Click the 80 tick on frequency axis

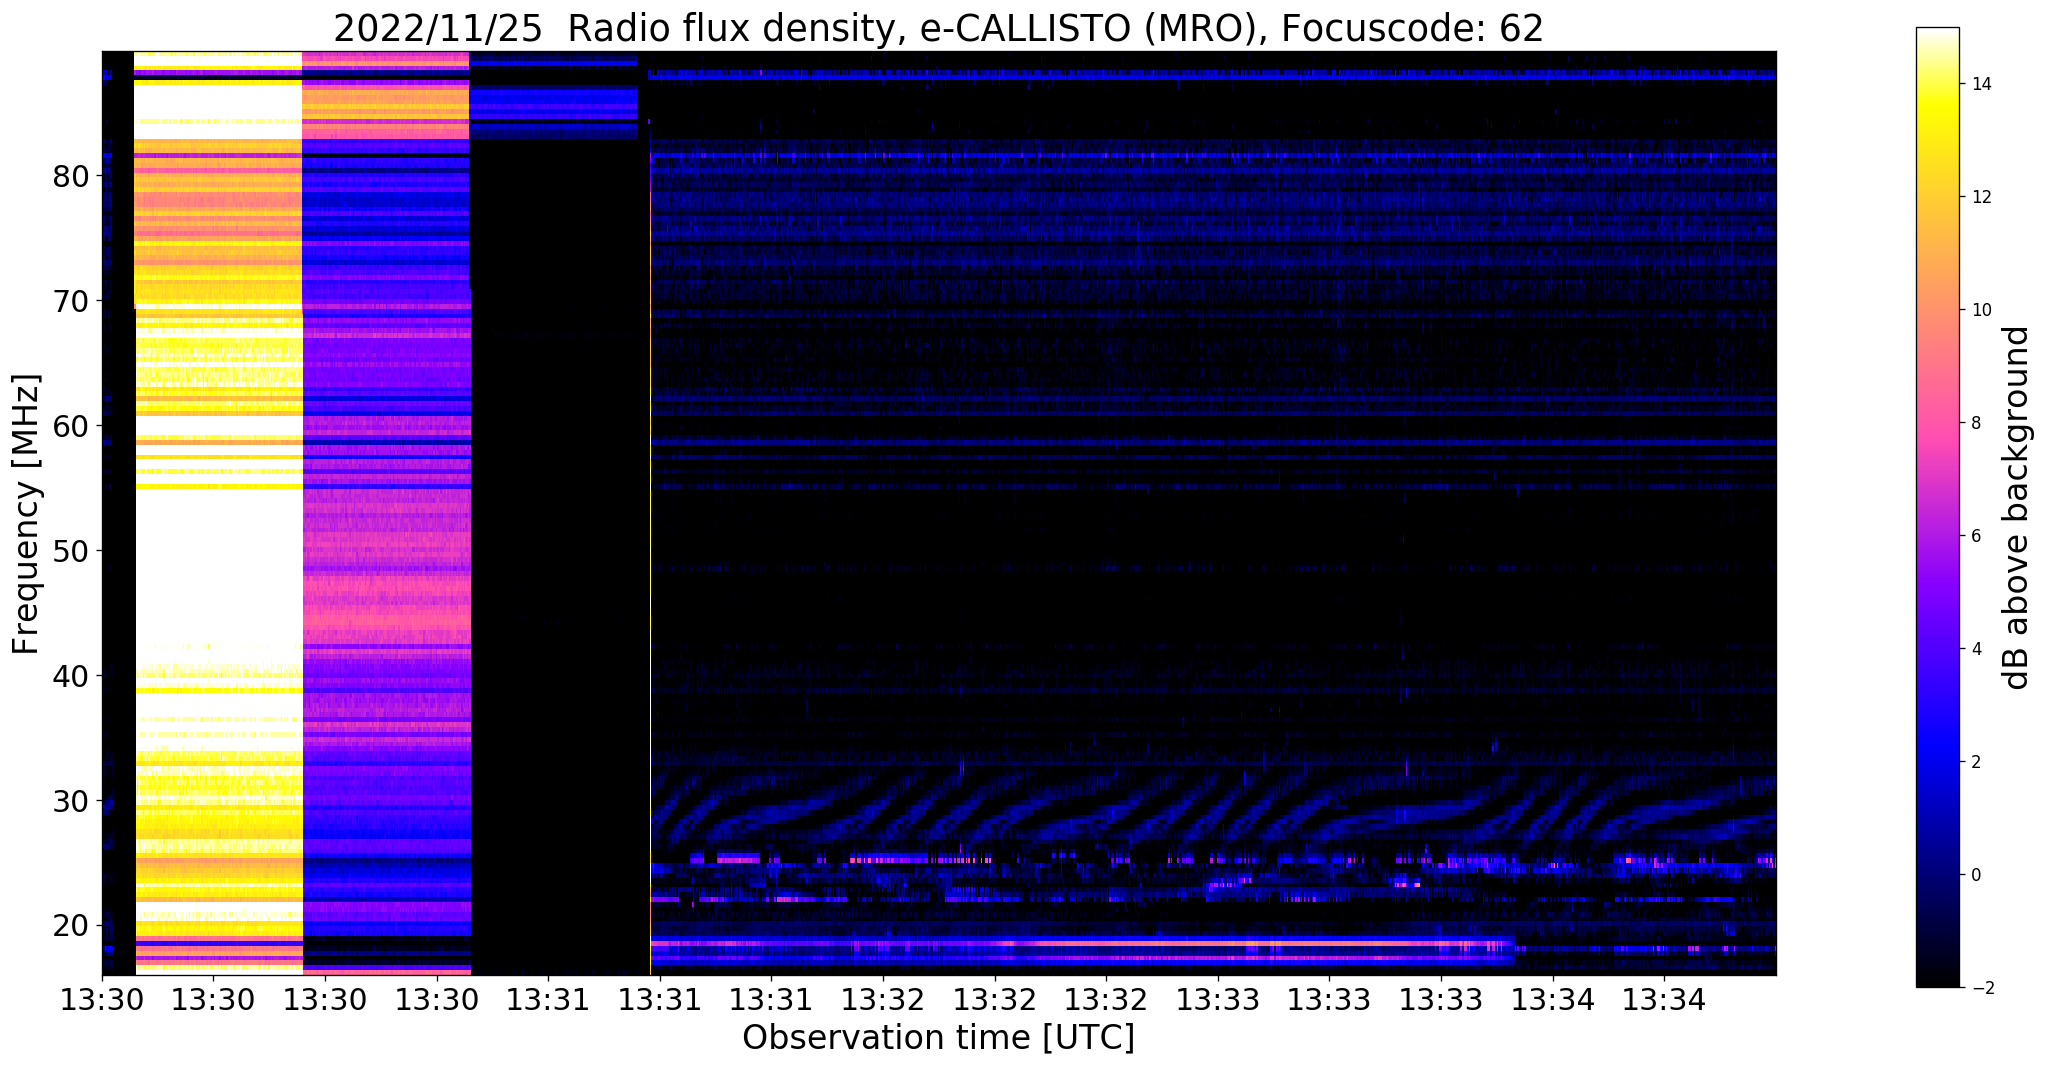click(71, 176)
